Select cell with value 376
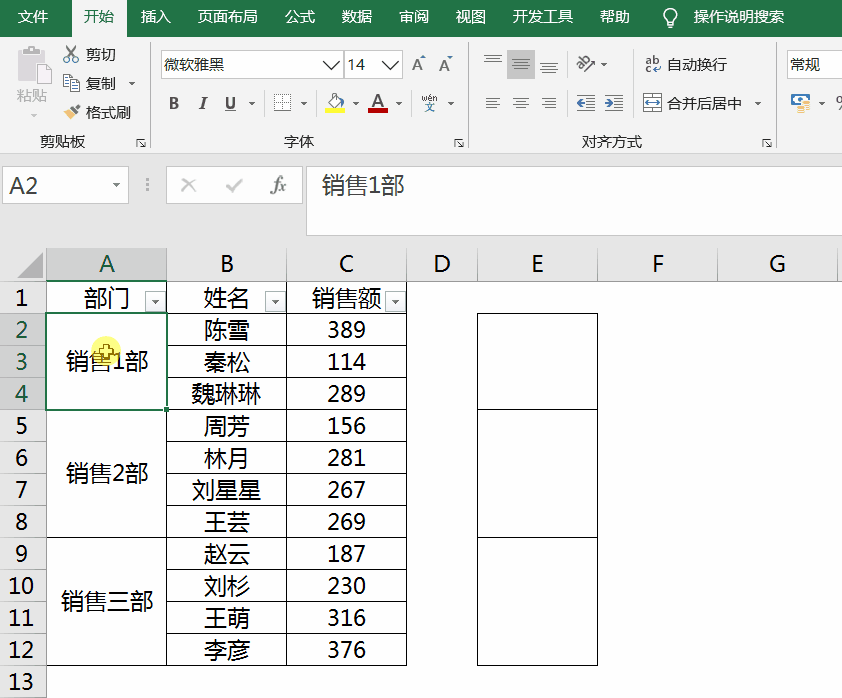This screenshot has width=842, height=698. 346,650
